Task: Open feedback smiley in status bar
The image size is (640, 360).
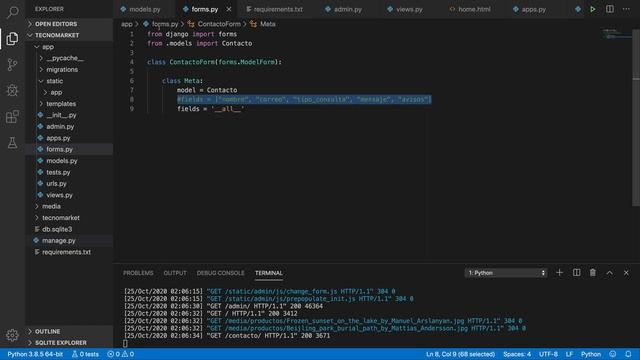Action: pos(613,354)
